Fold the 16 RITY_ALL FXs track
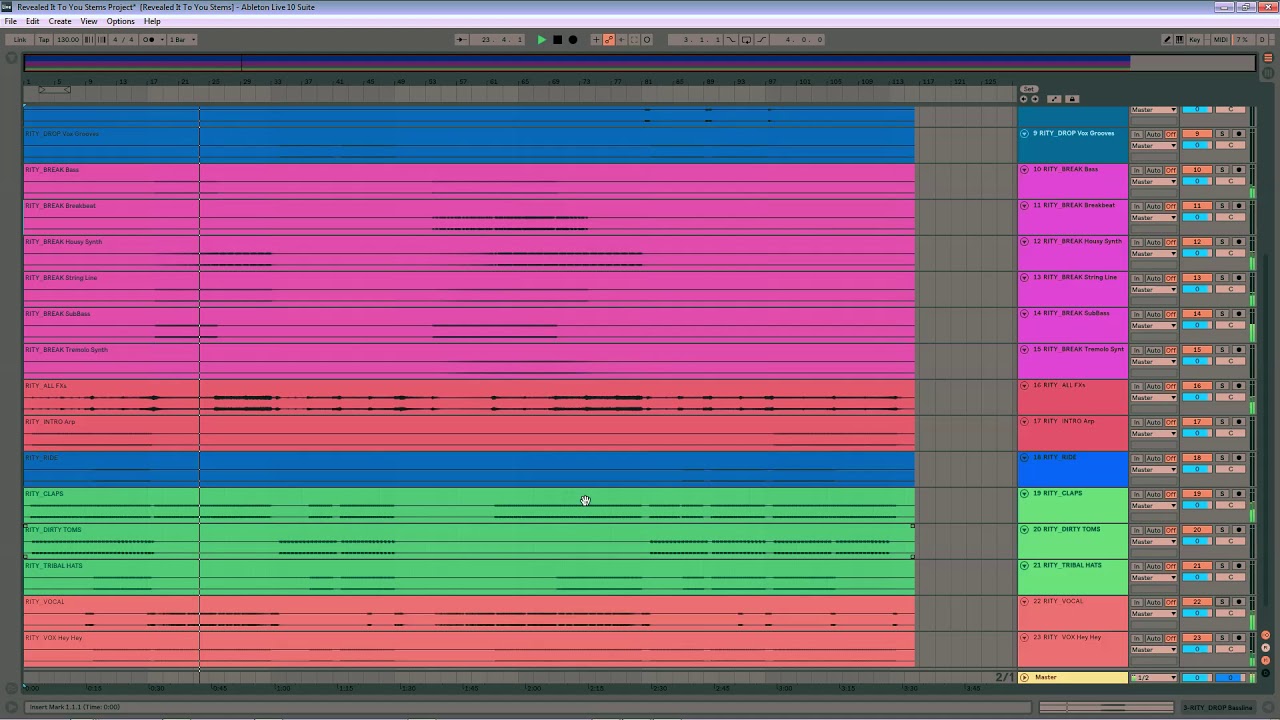This screenshot has width=1280, height=720. tap(1024, 385)
